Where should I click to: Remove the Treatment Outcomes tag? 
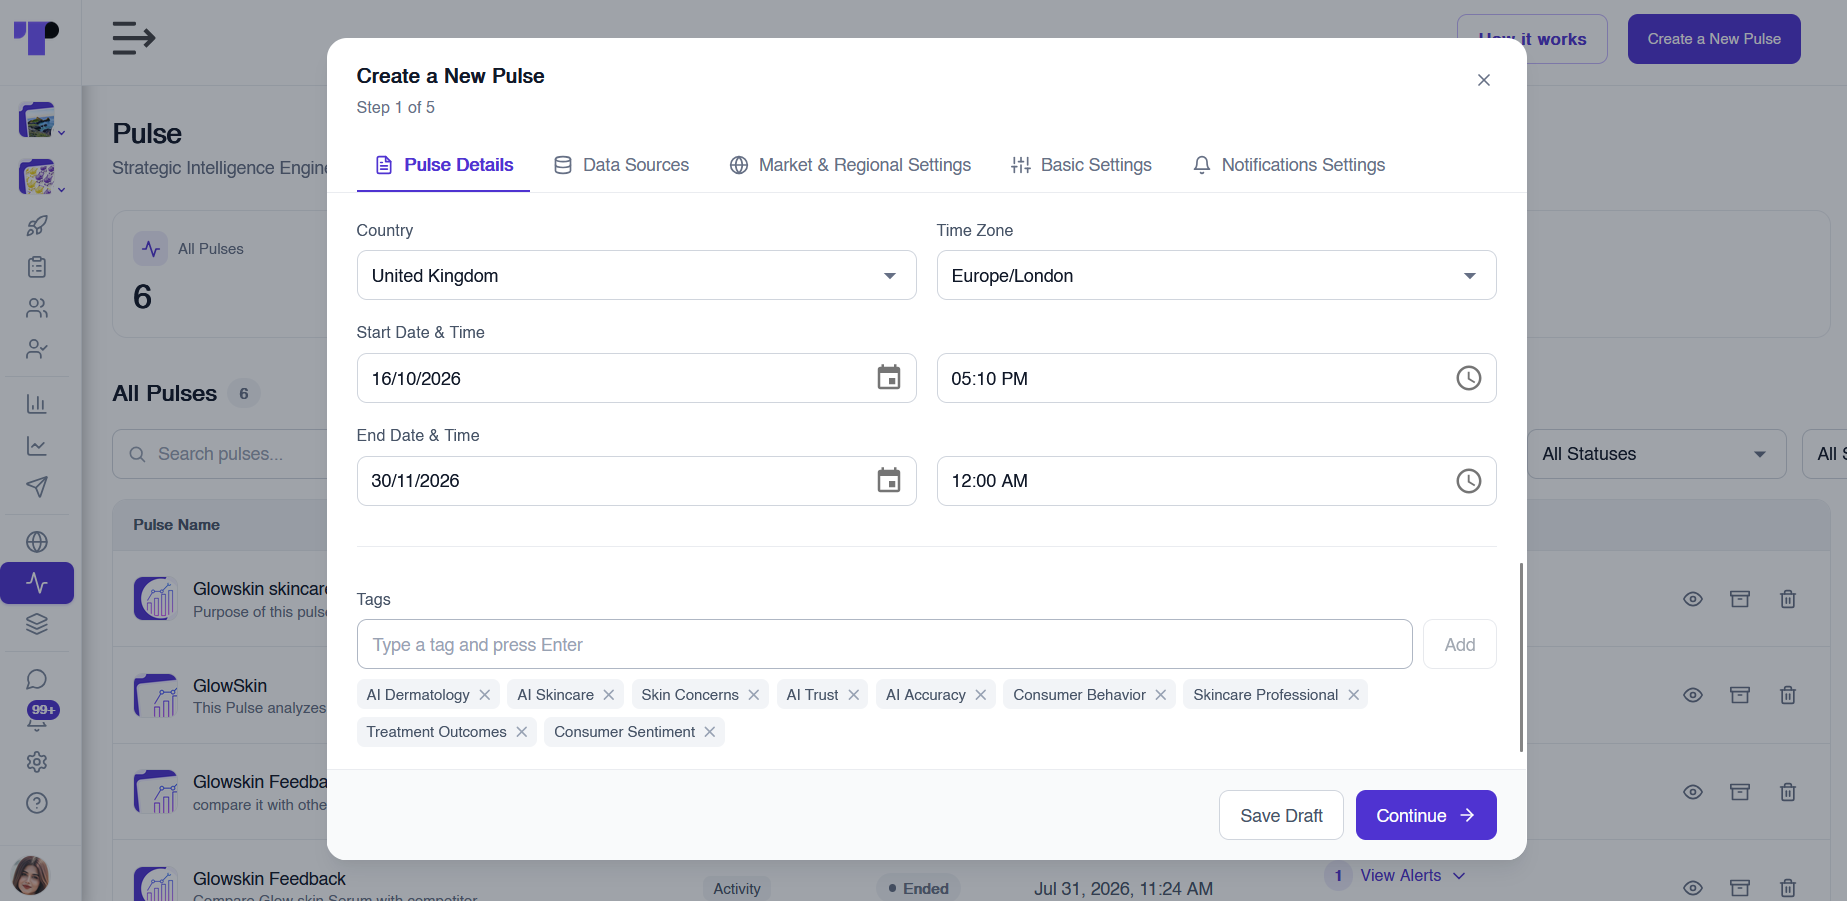click(x=522, y=732)
